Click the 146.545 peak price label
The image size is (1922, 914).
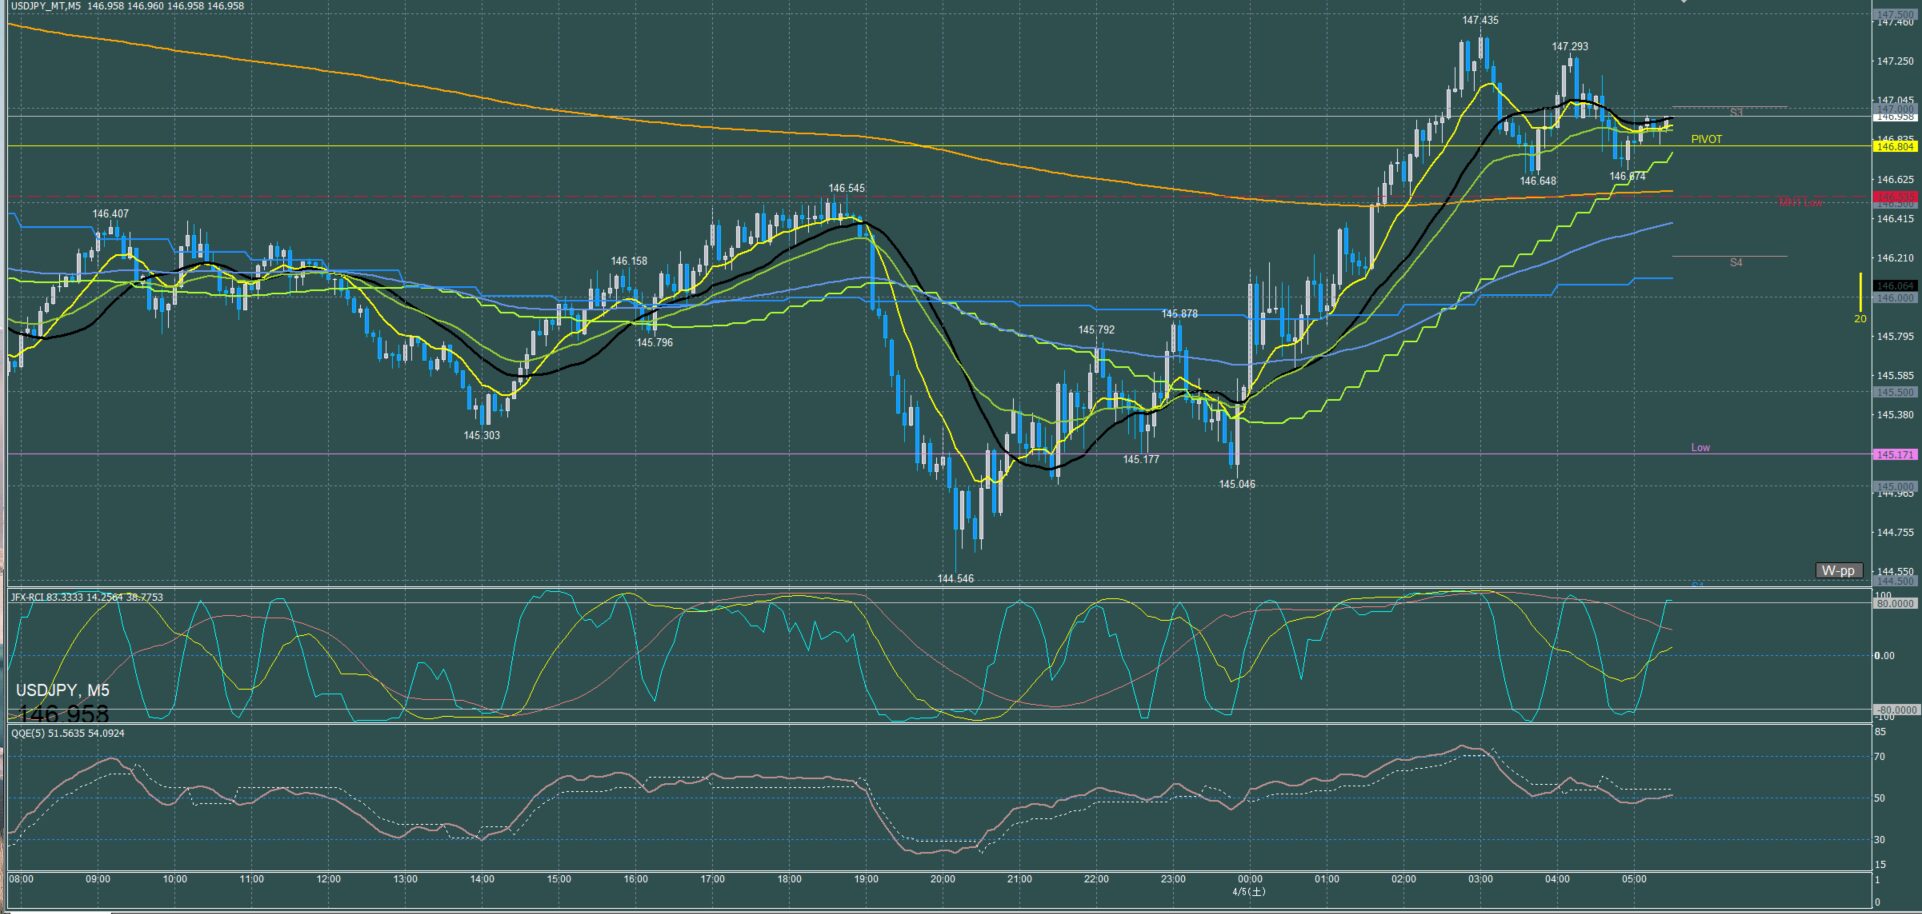(x=846, y=188)
